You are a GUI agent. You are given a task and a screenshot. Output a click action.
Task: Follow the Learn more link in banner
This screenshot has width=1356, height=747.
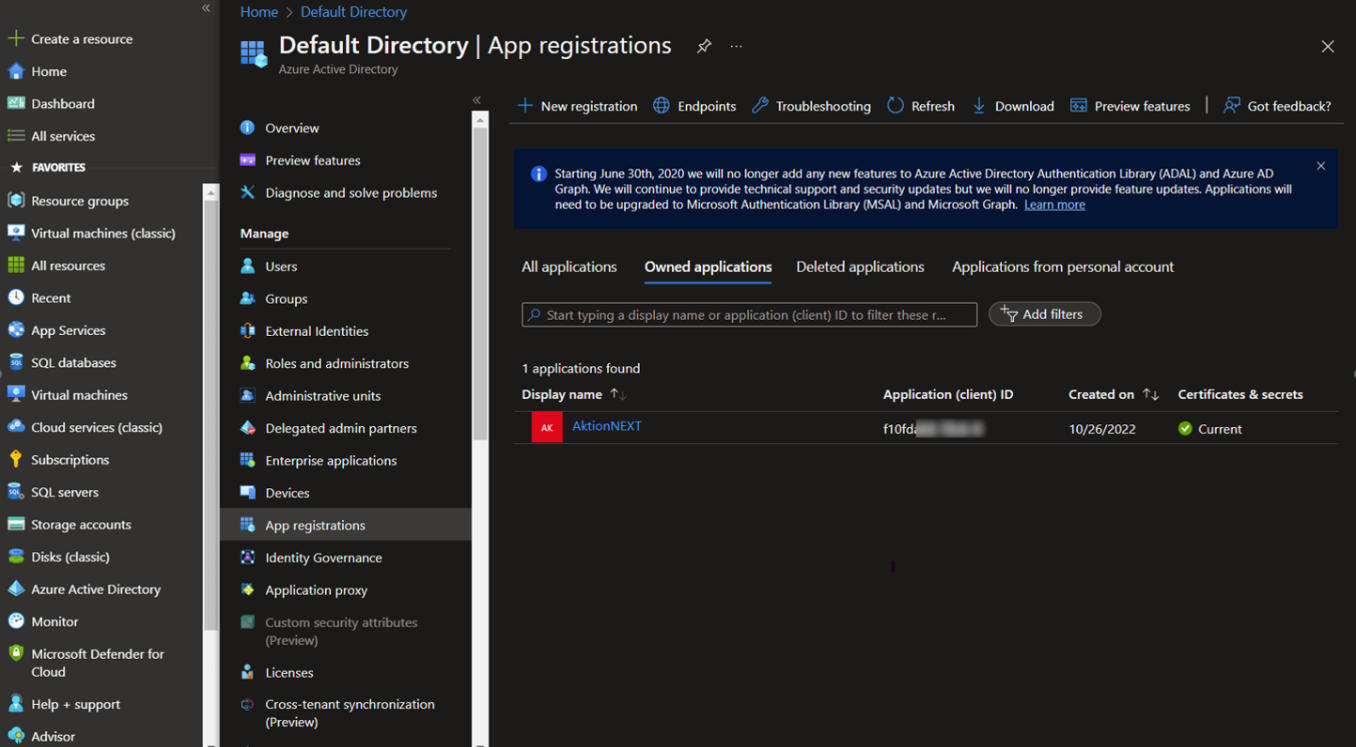(1054, 204)
